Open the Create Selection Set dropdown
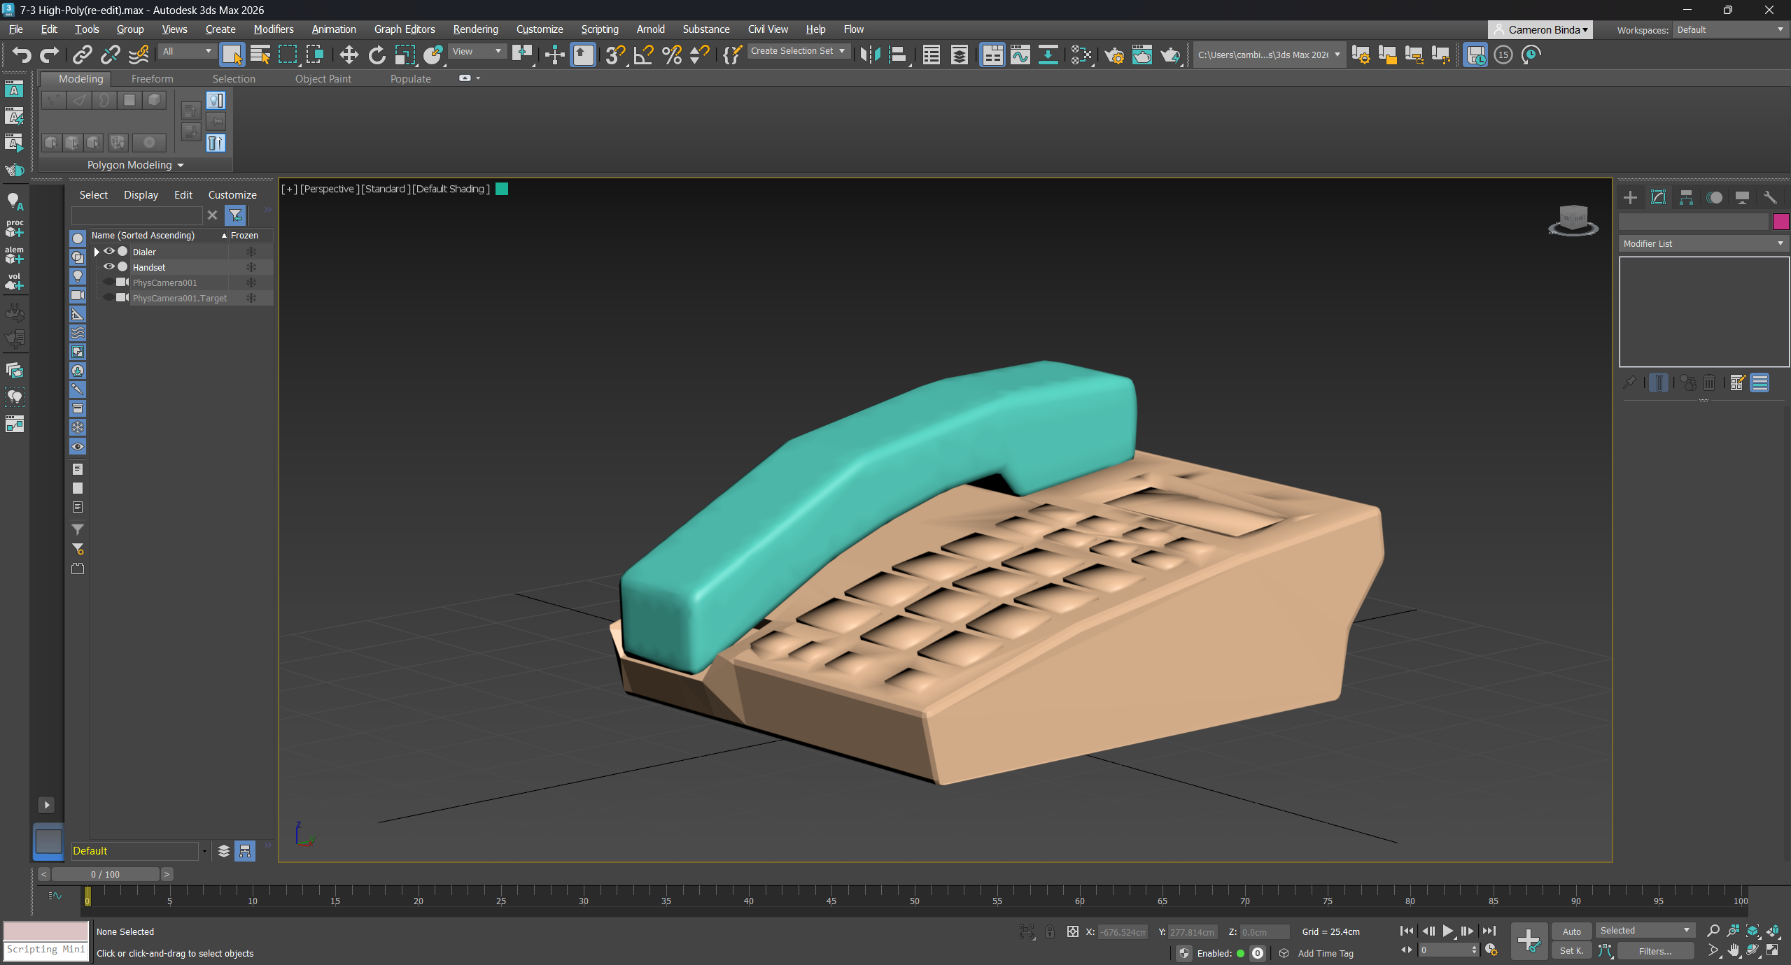 pyautogui.click(x=797, y=51)
